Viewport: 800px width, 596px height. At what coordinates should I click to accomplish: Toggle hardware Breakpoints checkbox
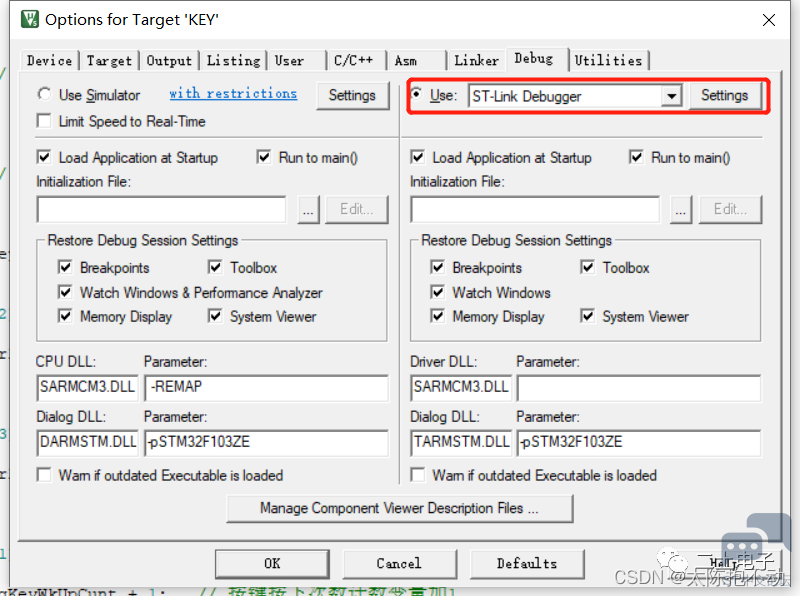pyautogui.click(x=437, y=267)
